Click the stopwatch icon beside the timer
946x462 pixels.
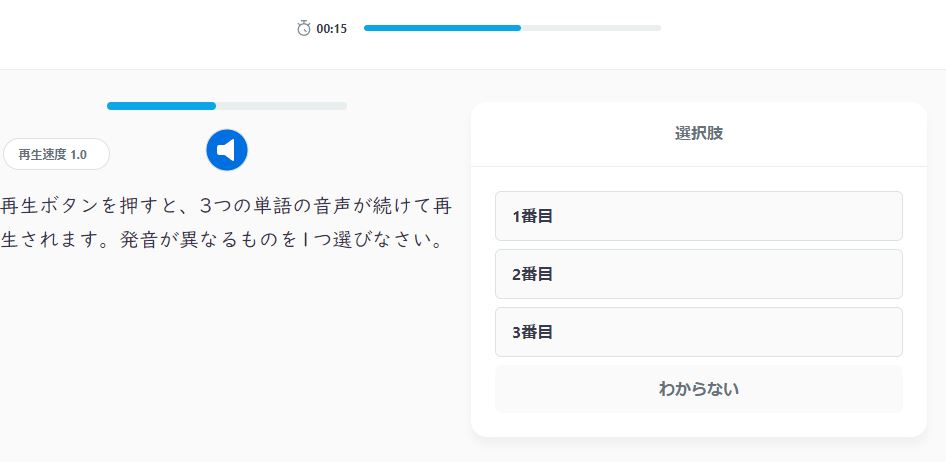pos(304,29)
